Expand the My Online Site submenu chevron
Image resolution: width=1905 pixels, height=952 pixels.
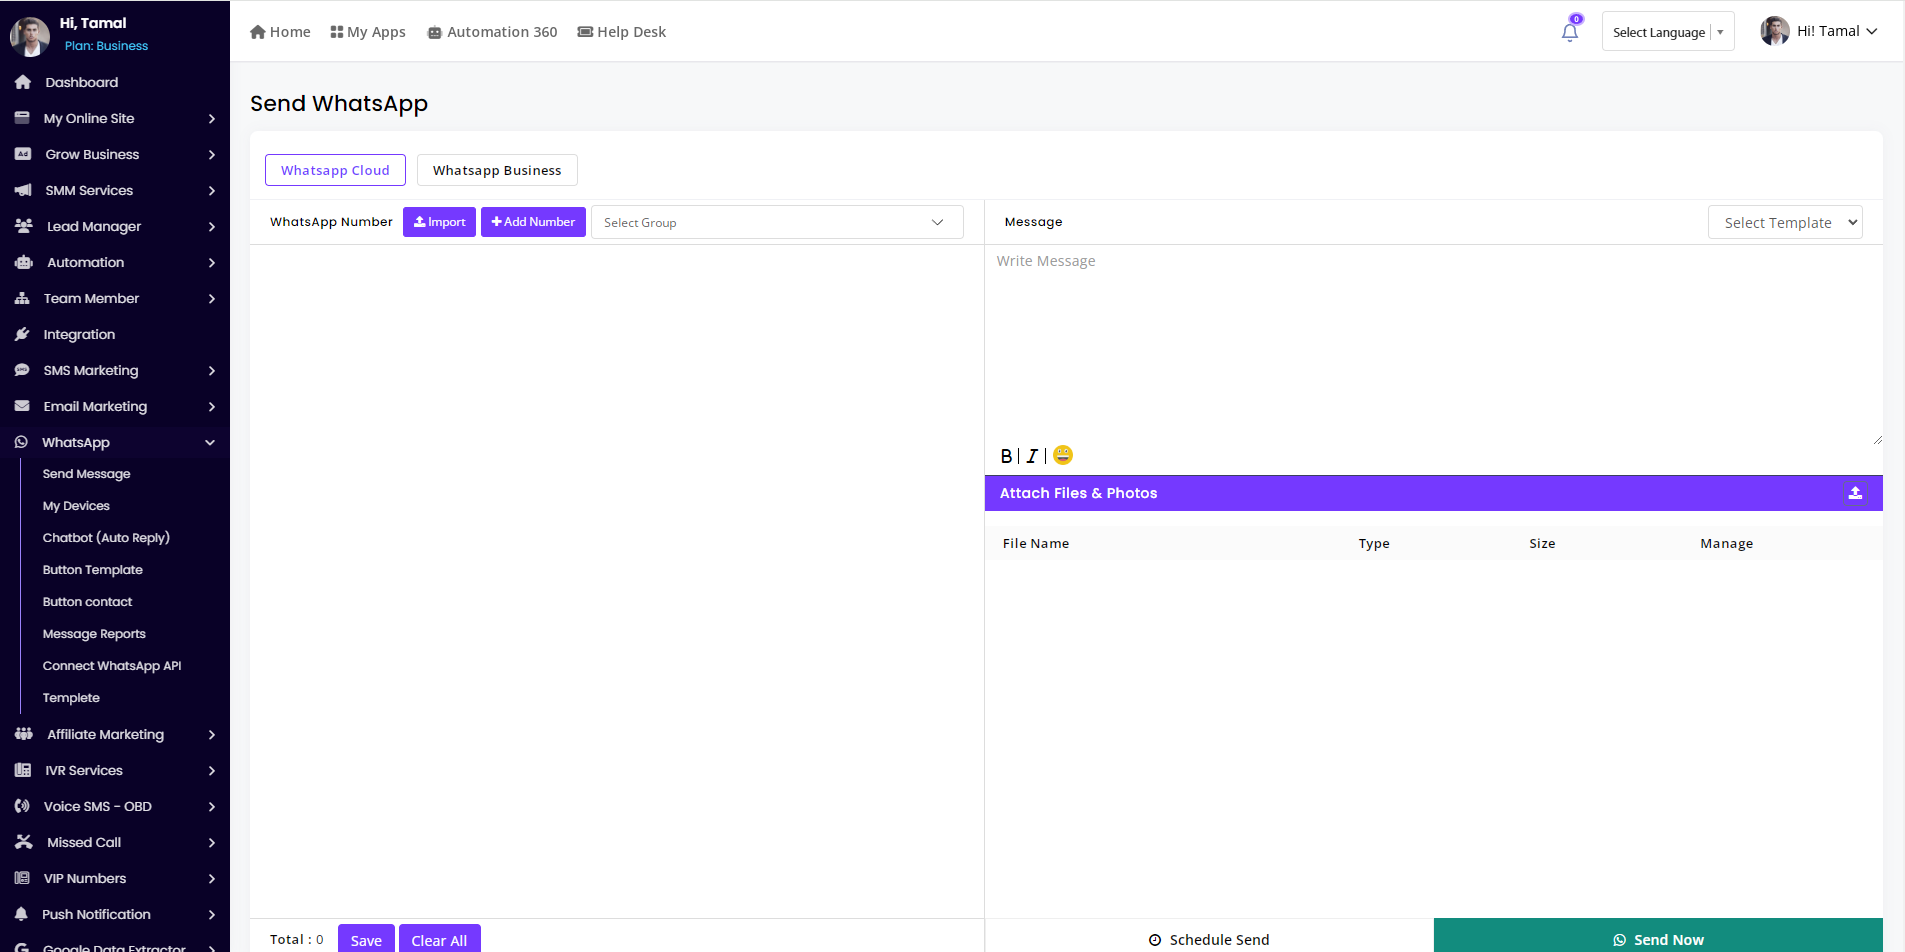pos(212,119)
